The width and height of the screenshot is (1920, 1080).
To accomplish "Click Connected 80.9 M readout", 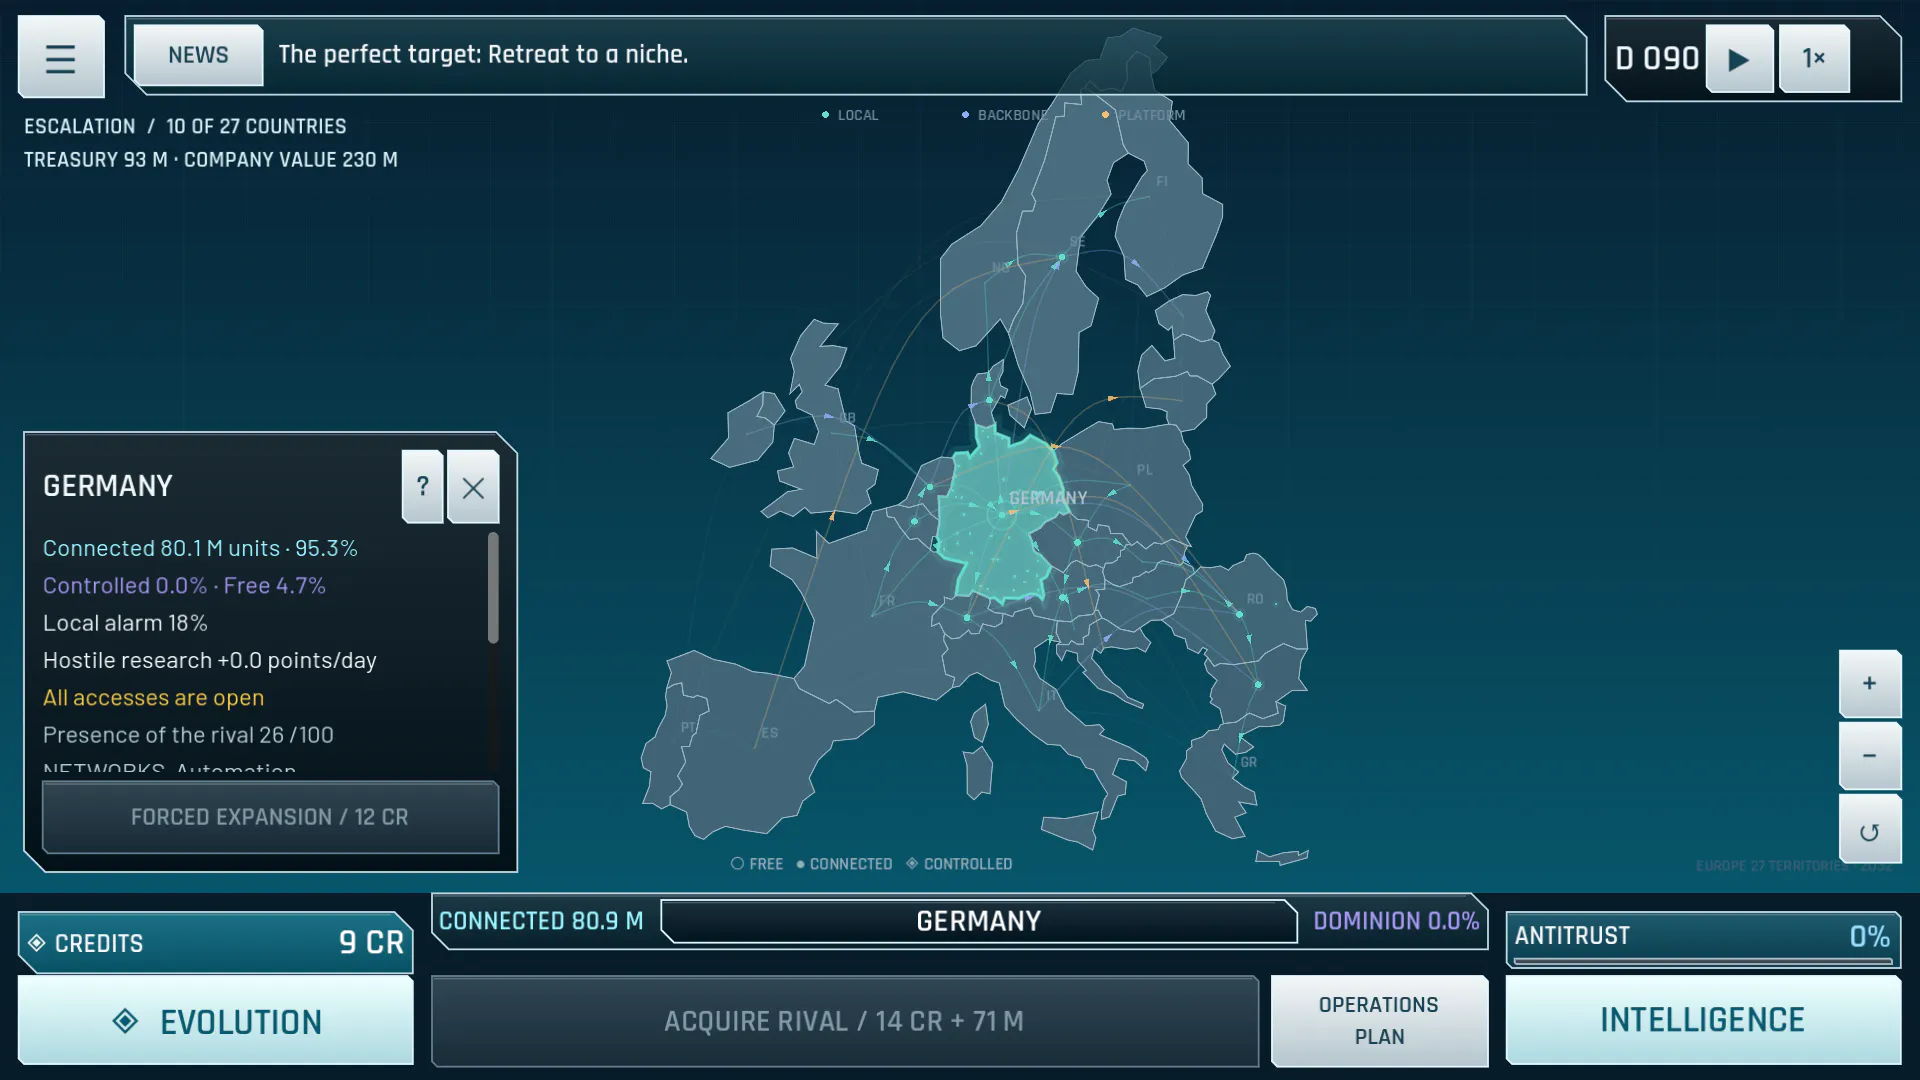I will [x=541, y=921].
